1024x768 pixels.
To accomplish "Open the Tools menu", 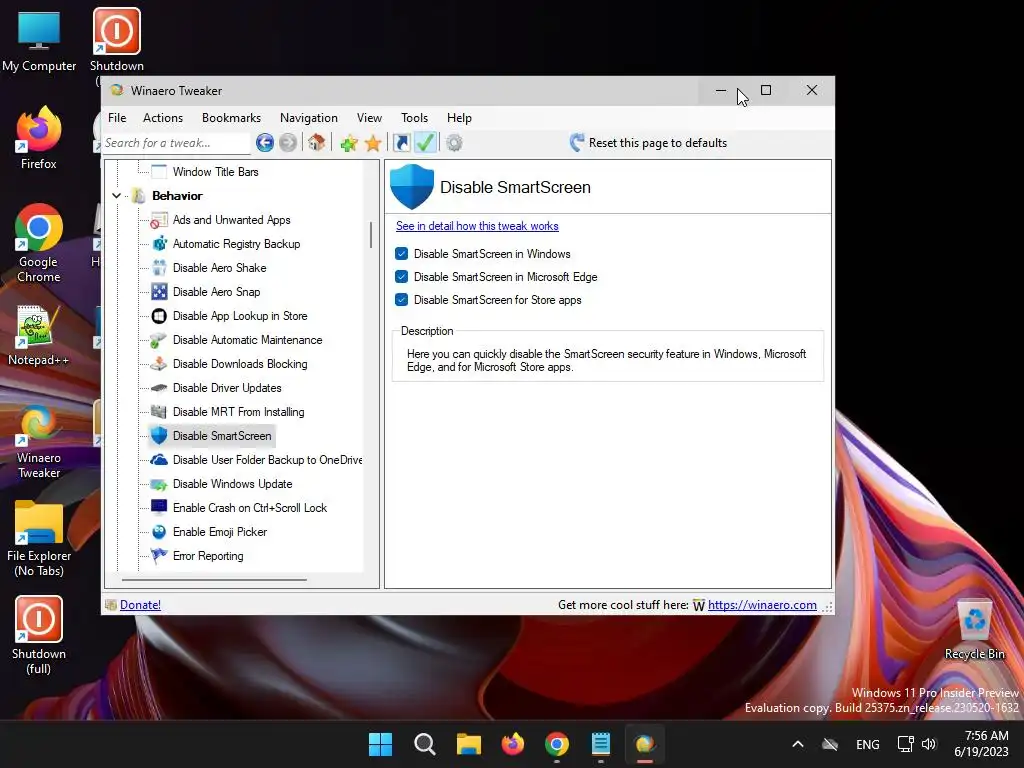I will point(414,118).
